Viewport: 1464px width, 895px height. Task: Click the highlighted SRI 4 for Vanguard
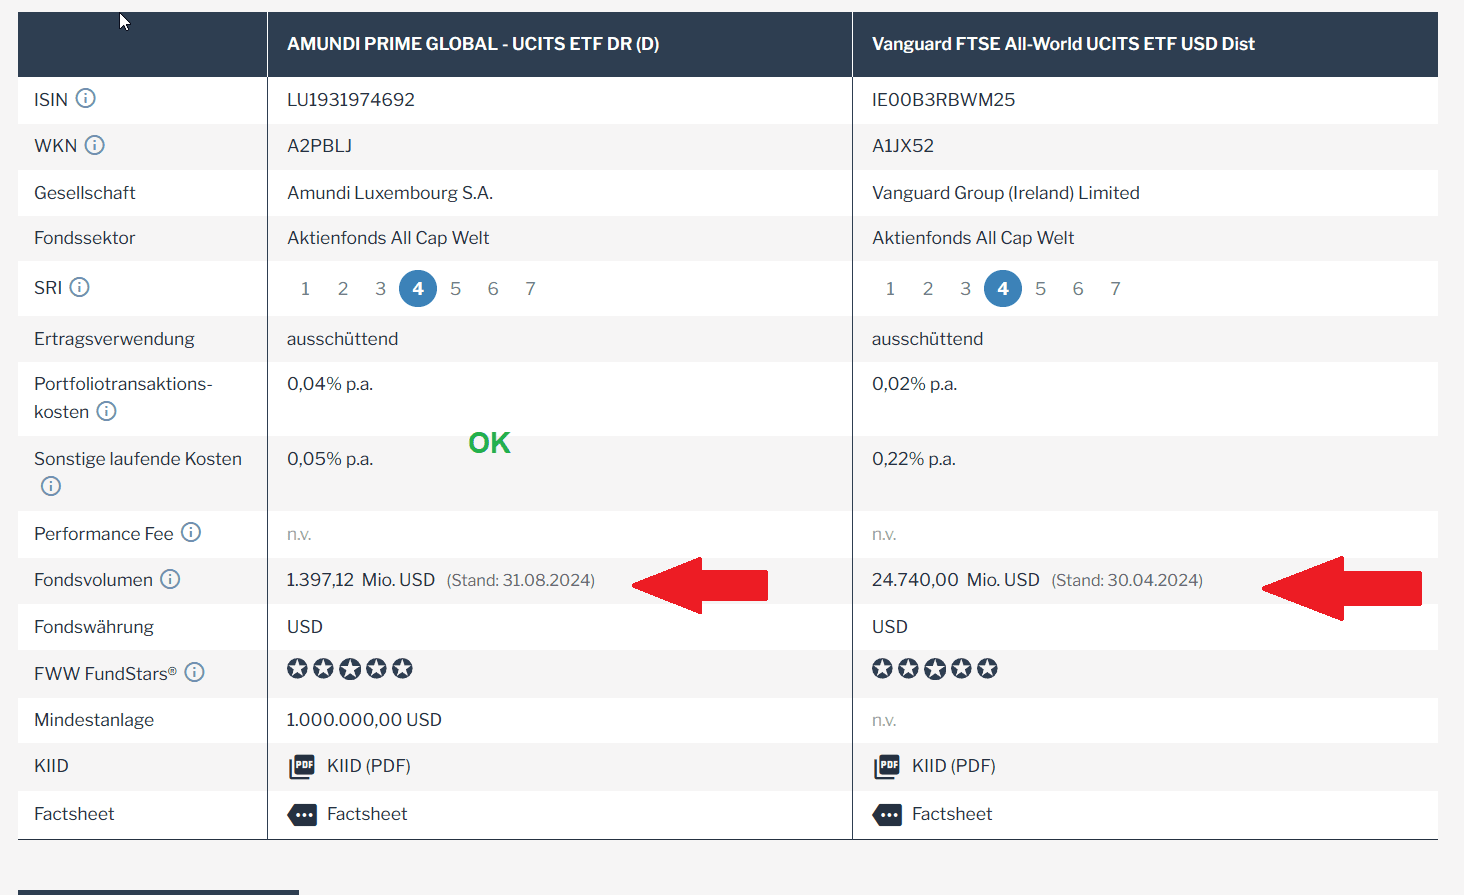pos(1003,288)
